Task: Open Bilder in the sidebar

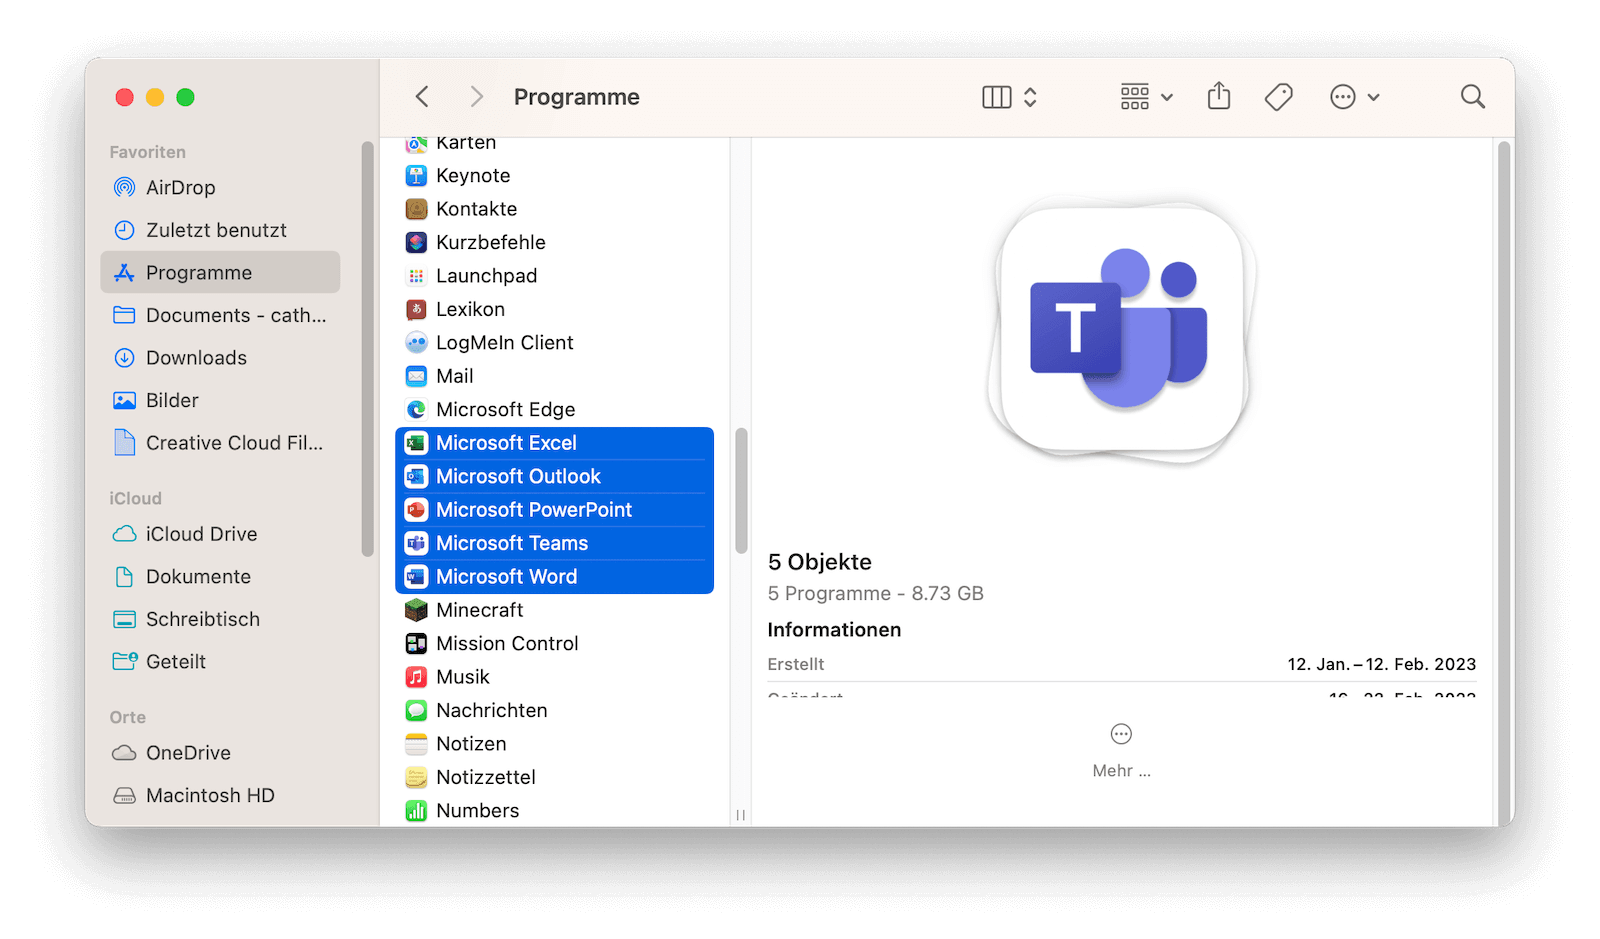Action: click(220, 400)
